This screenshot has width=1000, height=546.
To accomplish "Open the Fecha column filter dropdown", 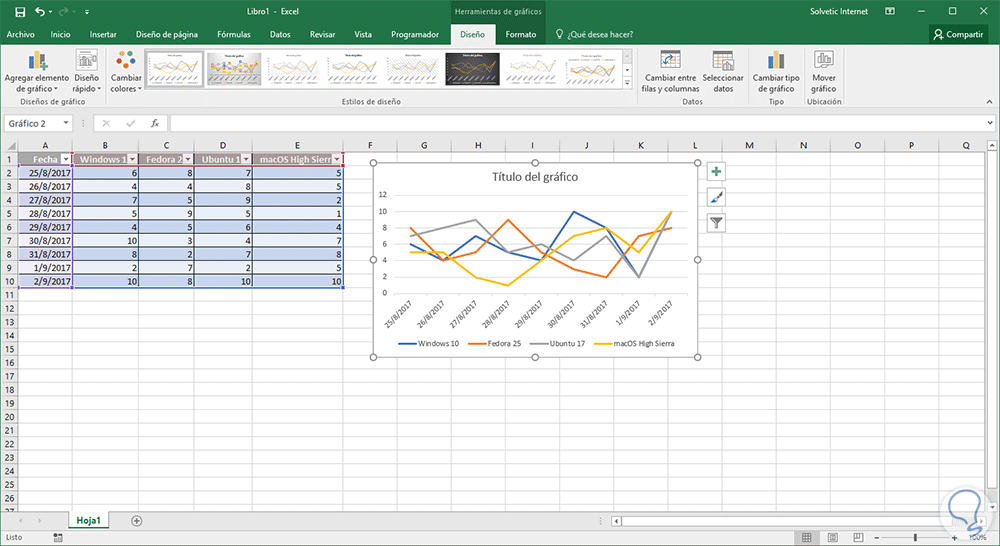I will (x=66, y=159).
